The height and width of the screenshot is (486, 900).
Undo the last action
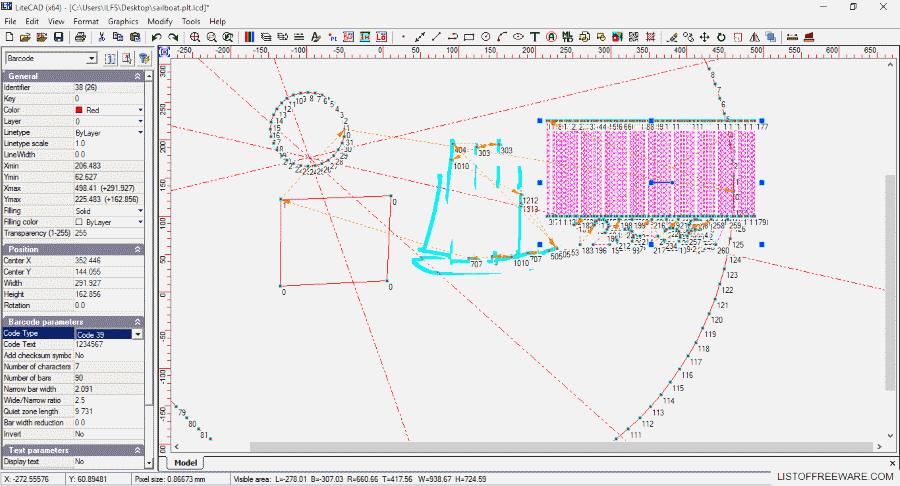click(x=156, y=37)
